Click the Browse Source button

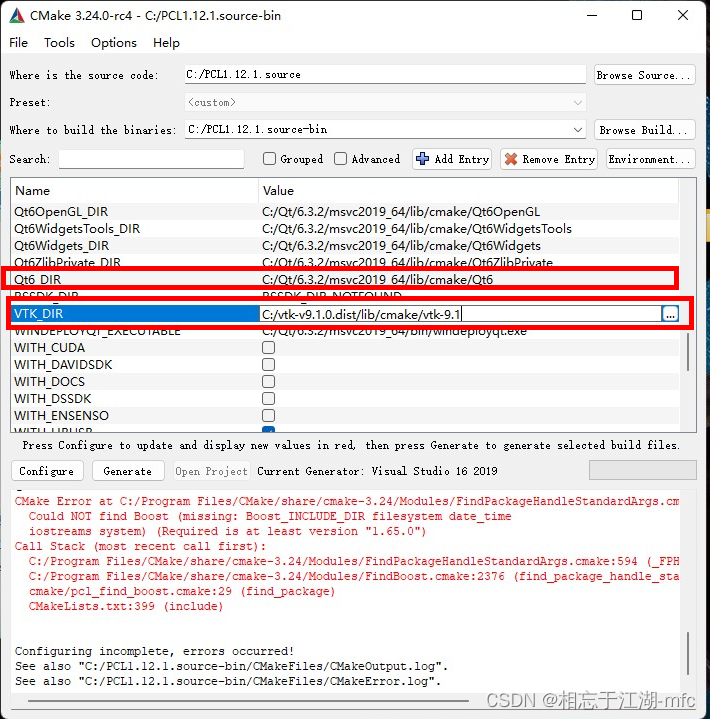tap(644, 75)
